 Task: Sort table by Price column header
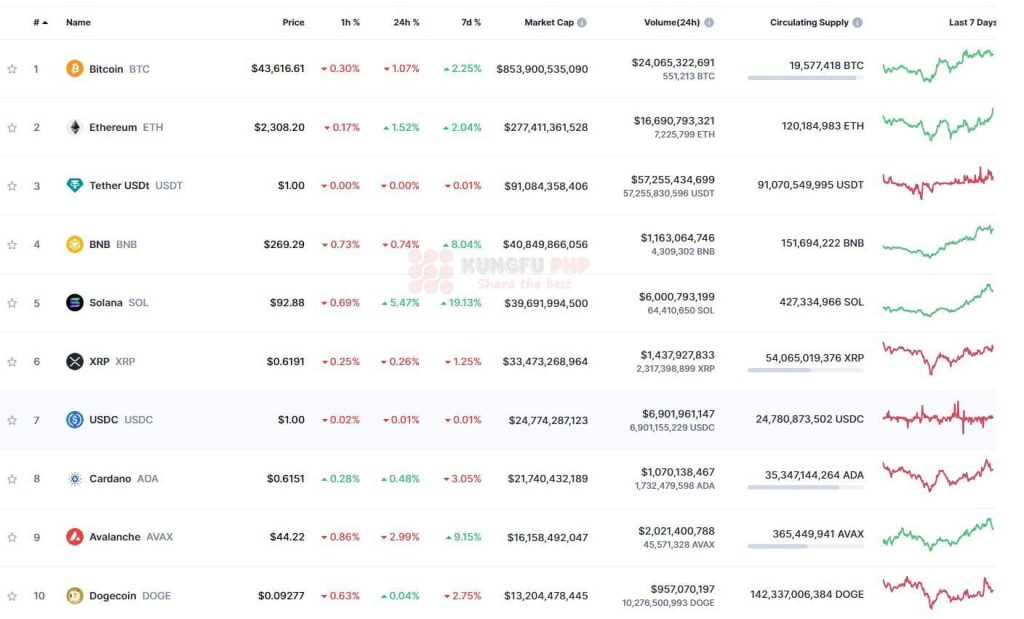coord(293,22)
